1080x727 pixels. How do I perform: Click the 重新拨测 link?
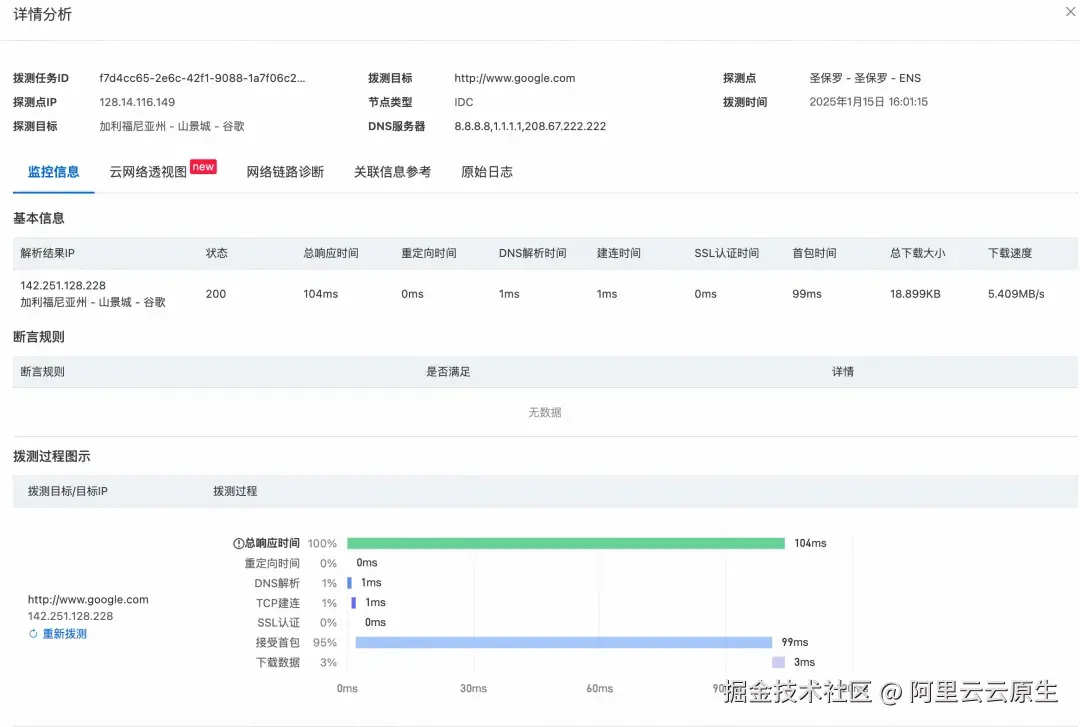pos(65,633)
